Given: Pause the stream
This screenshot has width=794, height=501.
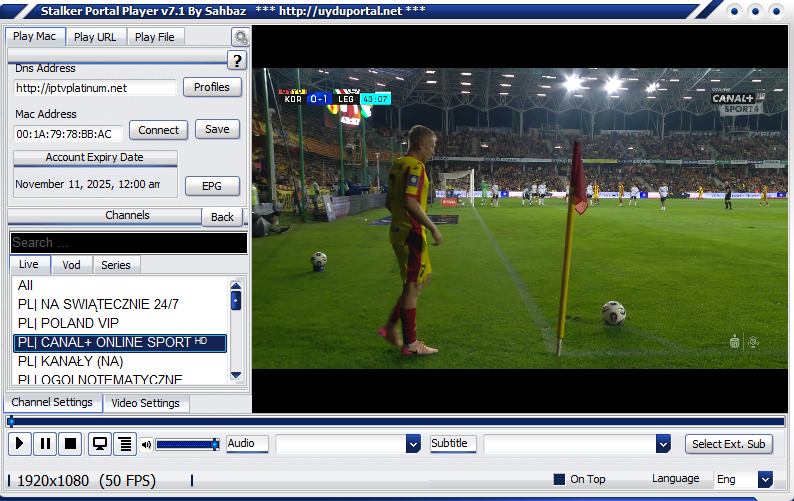Looking at the screenshot, I should pos(45,444).
